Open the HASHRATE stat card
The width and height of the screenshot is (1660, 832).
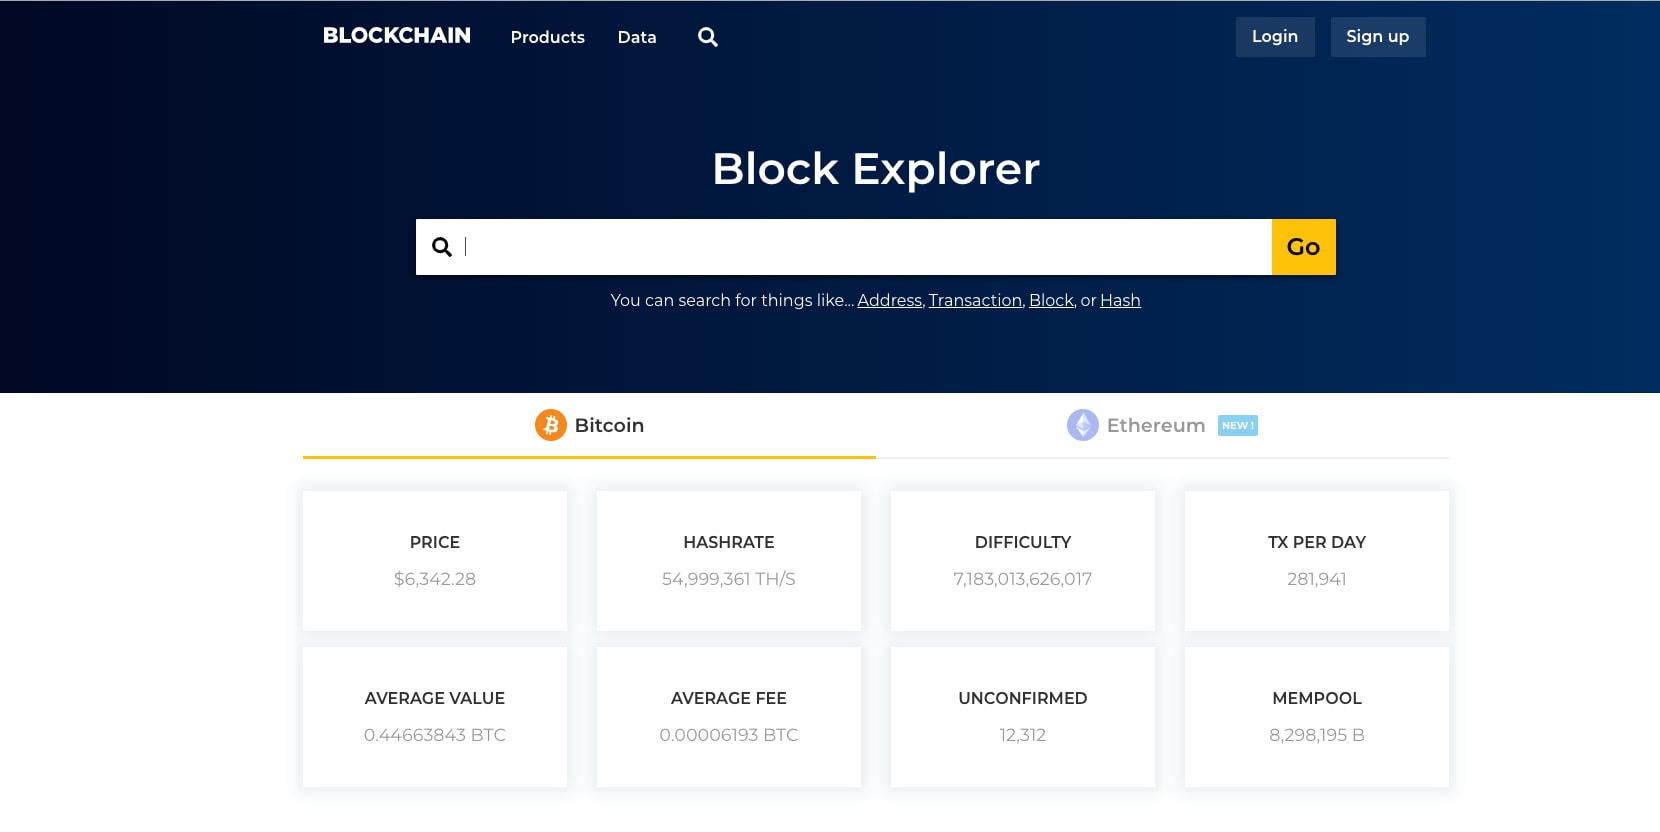pyautogui.click(x=729, y=560)
